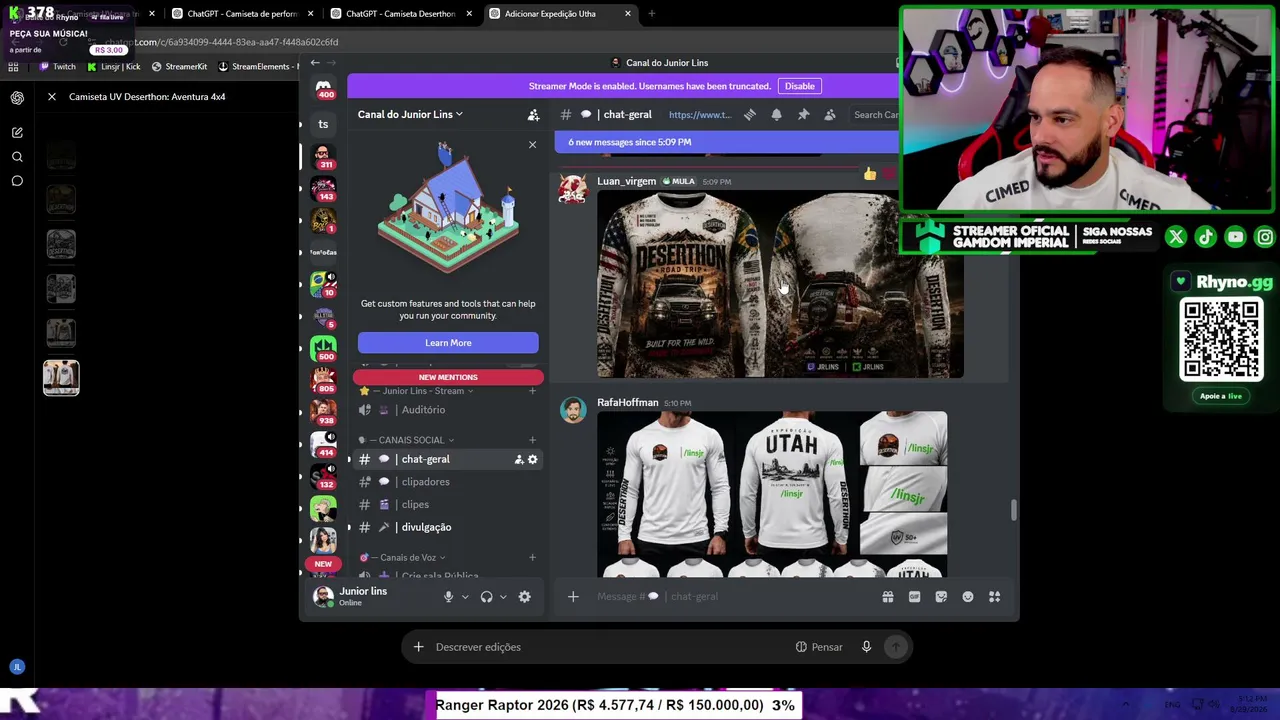1280x720 pixels.
Task: Open Canal do Junior Lins server dropdown
Action: pos(410,115)
